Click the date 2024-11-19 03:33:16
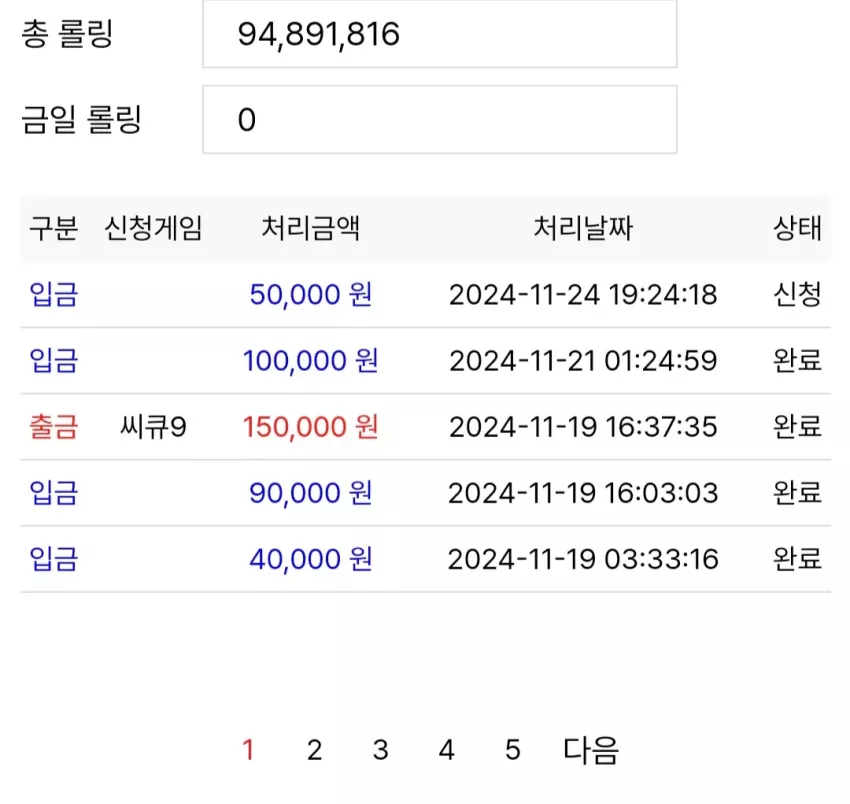The width and height of the screenshot is (850, 804). pos(583,559)
